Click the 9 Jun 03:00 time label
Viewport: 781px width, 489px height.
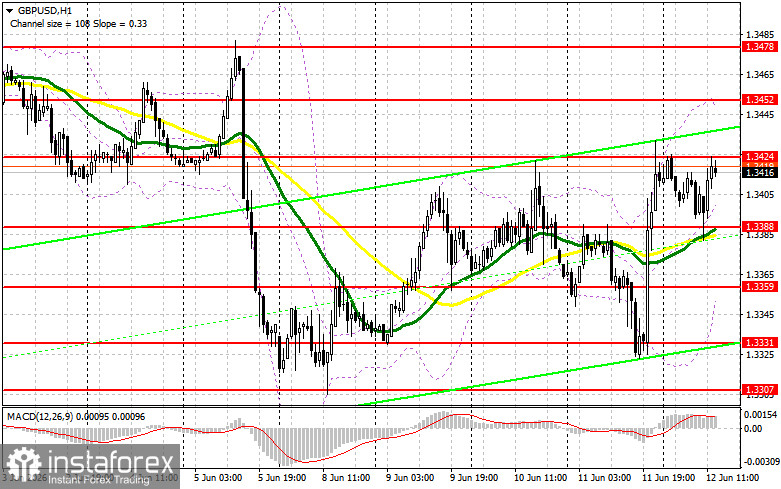(409, 478)
